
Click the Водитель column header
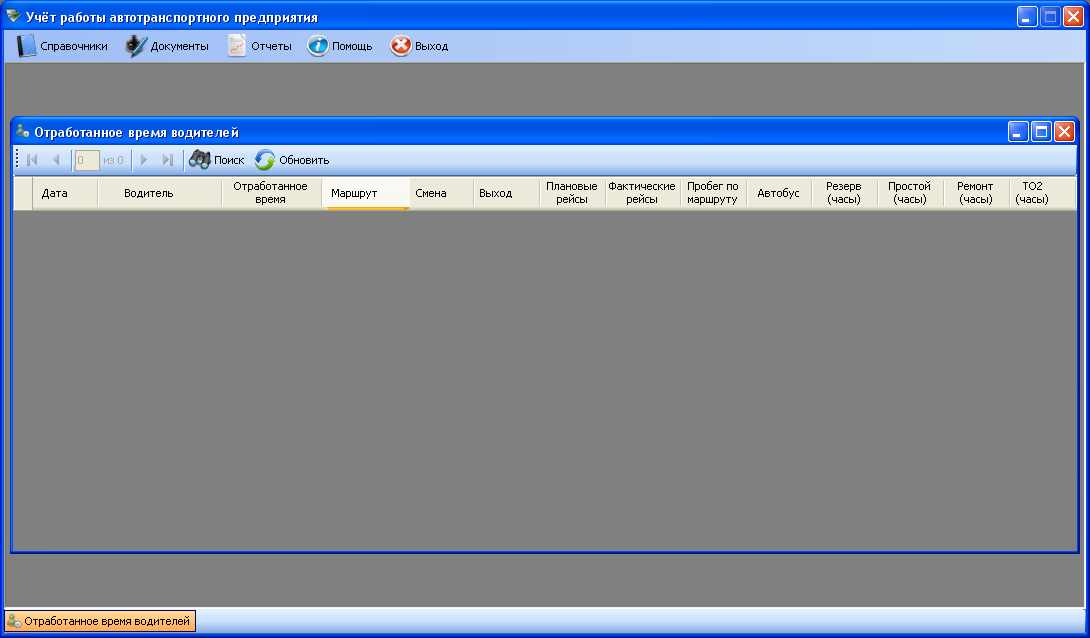pos(148,193)
